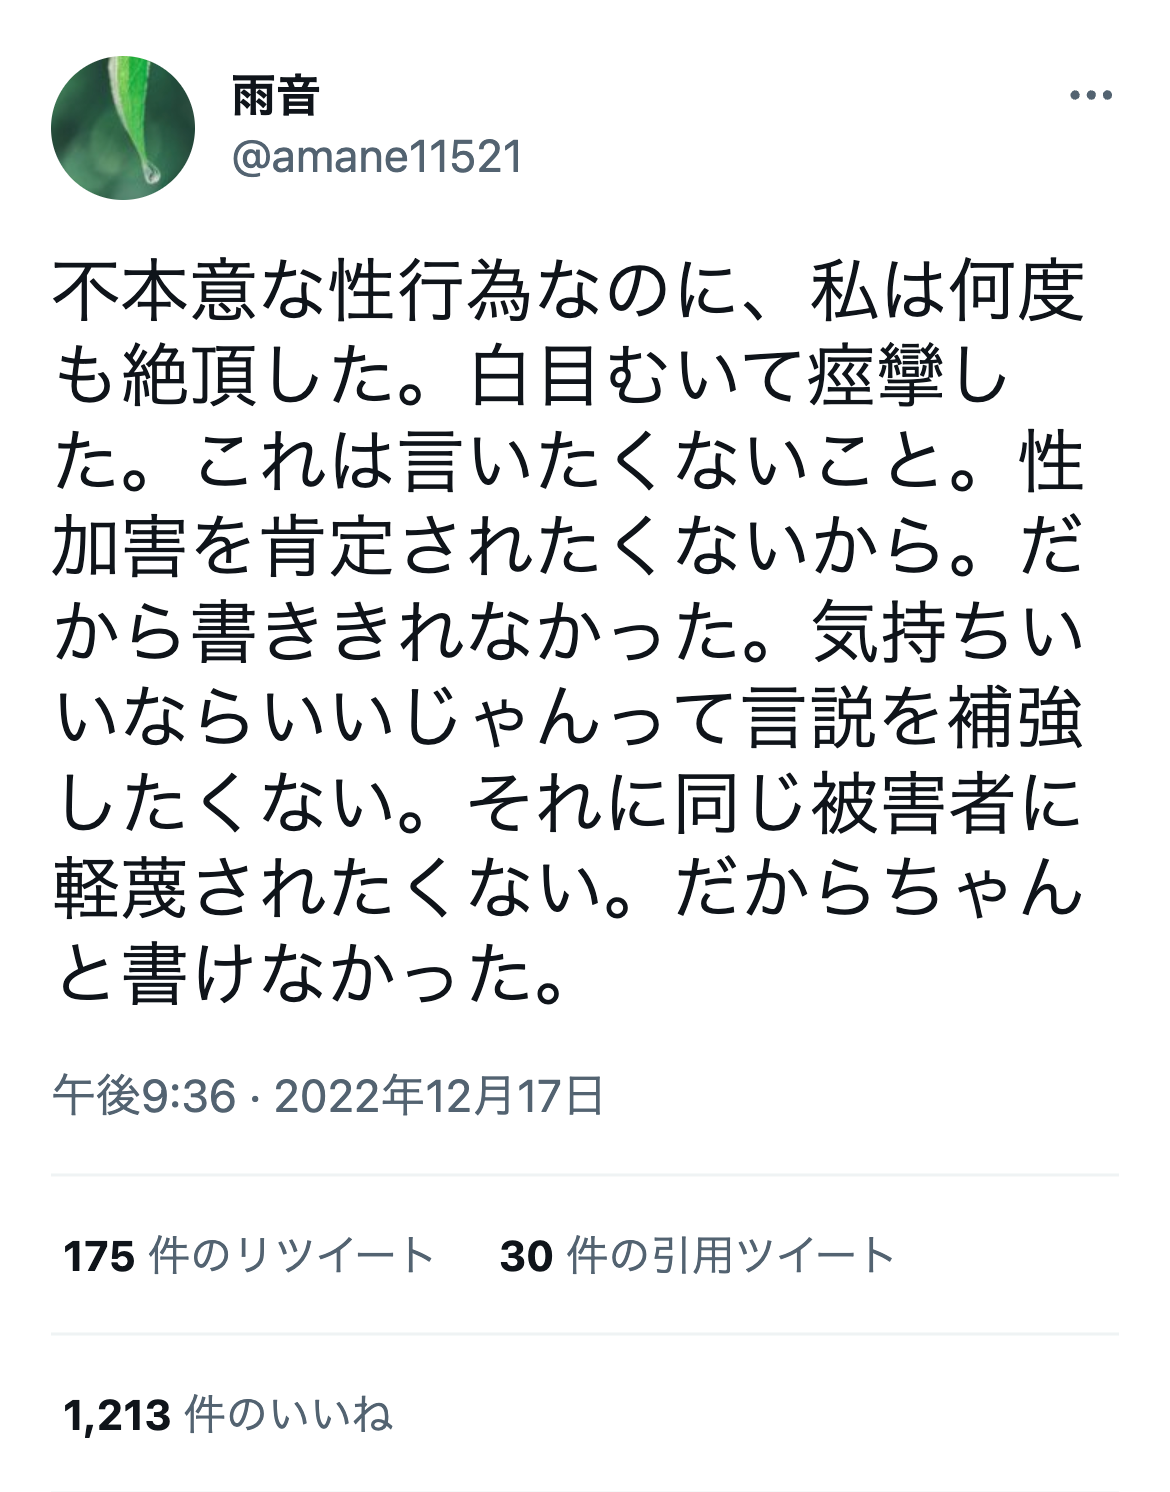Select the 午後9:36 timestamp
This screenshot has height=1492, width=1170.
[144, 1096]
